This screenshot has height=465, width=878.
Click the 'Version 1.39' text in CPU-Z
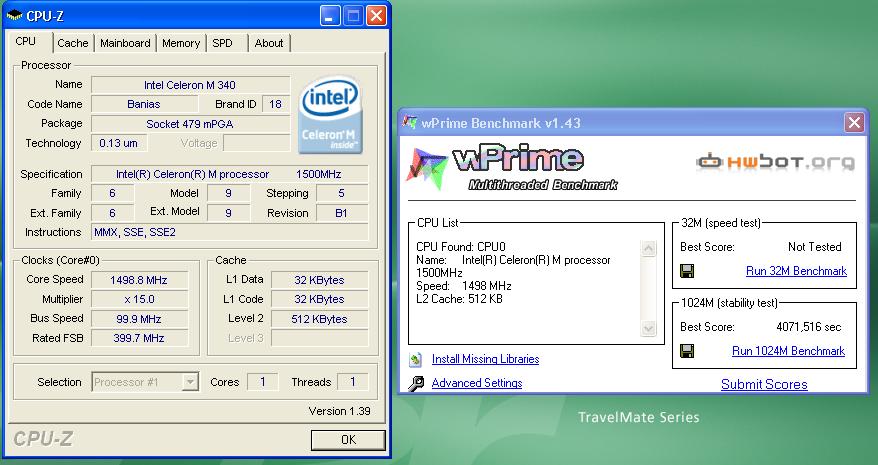pyautogui.click(x=339, y=411)
